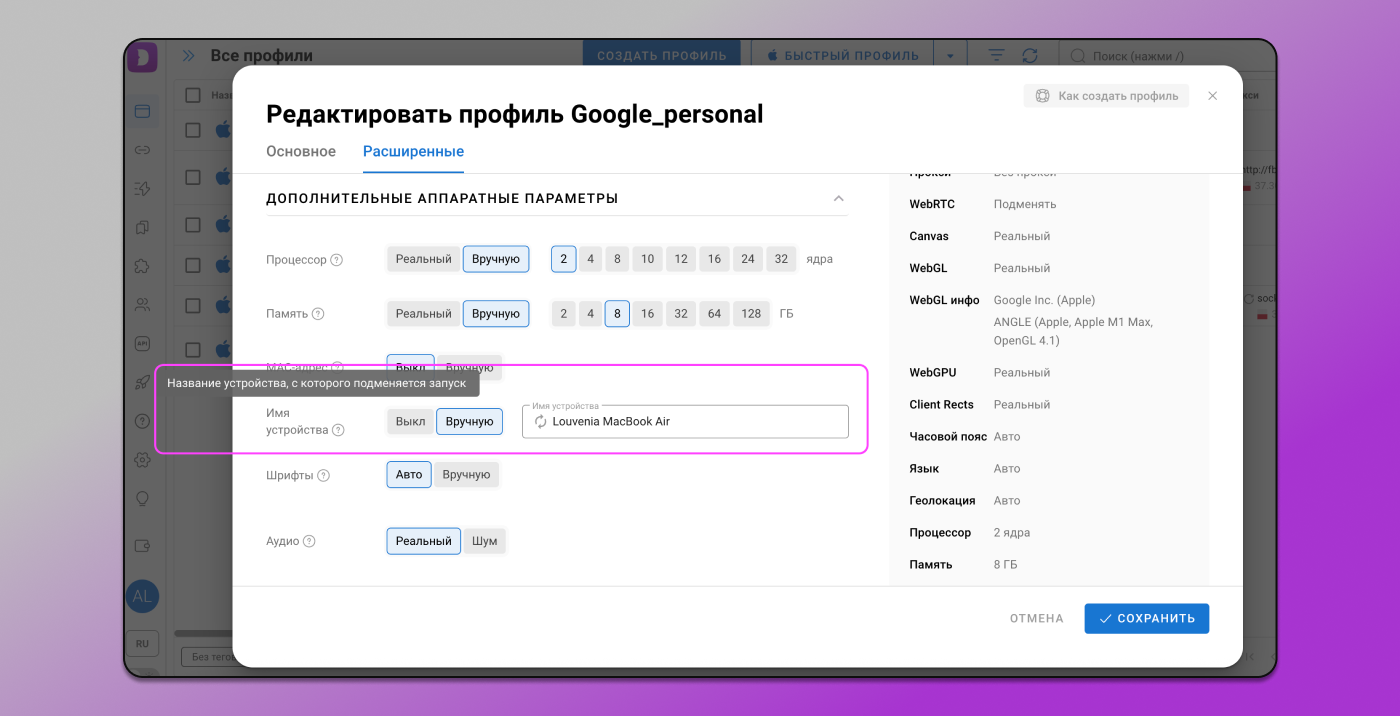Open dropdown arrow next to Быстрый профиль

[950, 56]
